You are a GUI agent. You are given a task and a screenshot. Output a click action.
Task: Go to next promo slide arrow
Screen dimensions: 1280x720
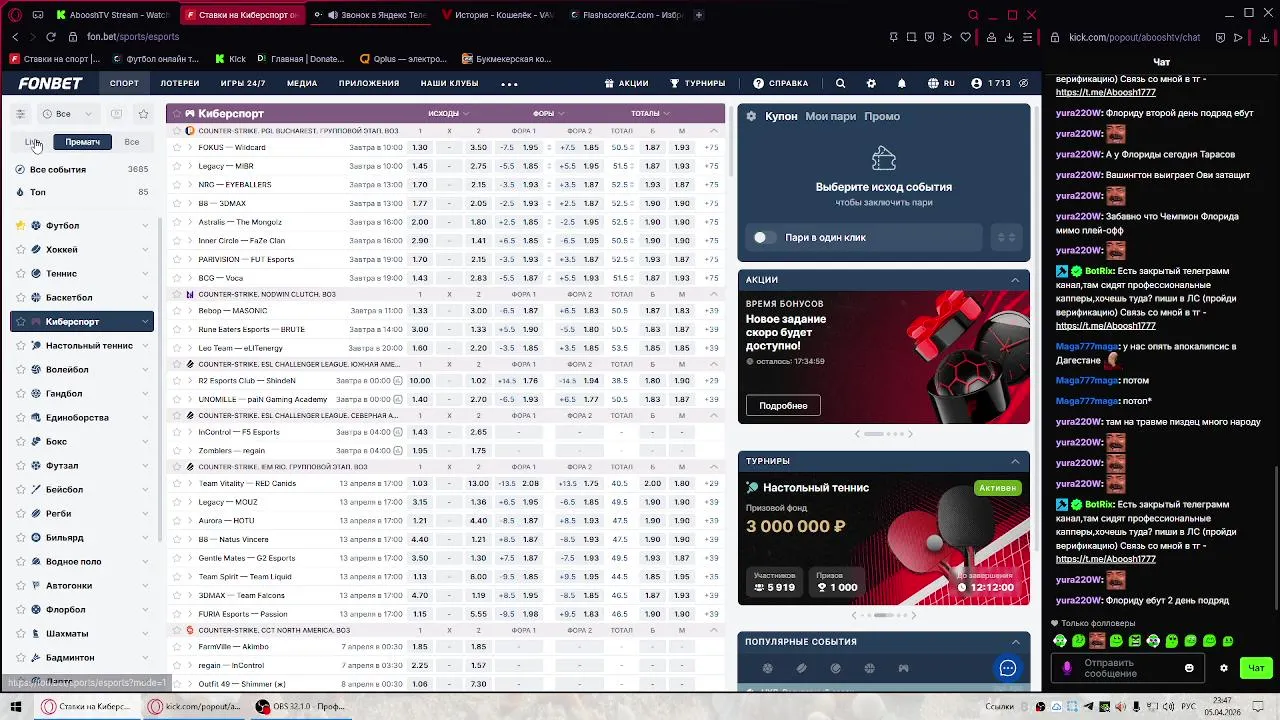click(910, 434)
